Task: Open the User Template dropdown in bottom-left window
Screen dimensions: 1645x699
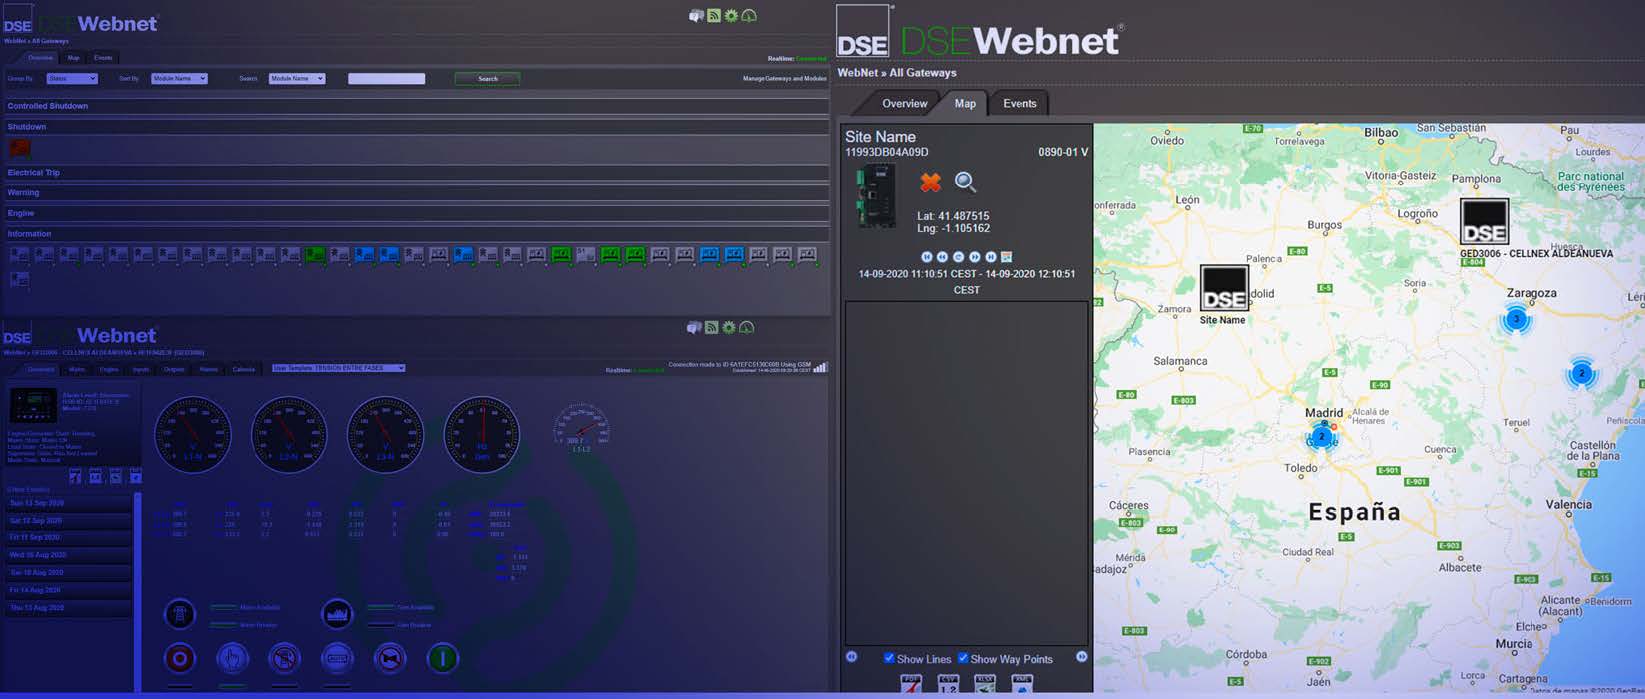Action: click(x=339, y=368)
